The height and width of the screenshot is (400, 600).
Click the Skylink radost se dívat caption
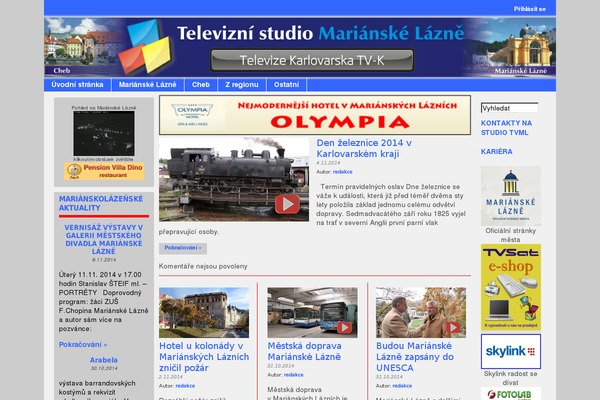[x=510, y=378]
